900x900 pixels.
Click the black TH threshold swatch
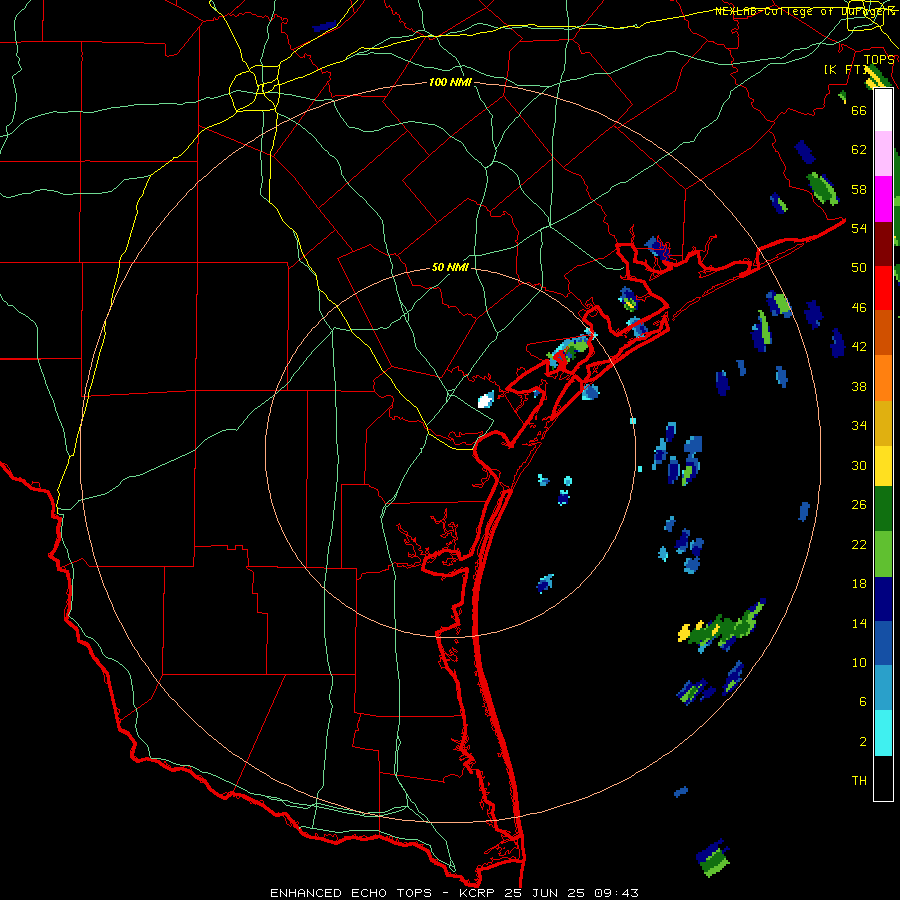883,778
